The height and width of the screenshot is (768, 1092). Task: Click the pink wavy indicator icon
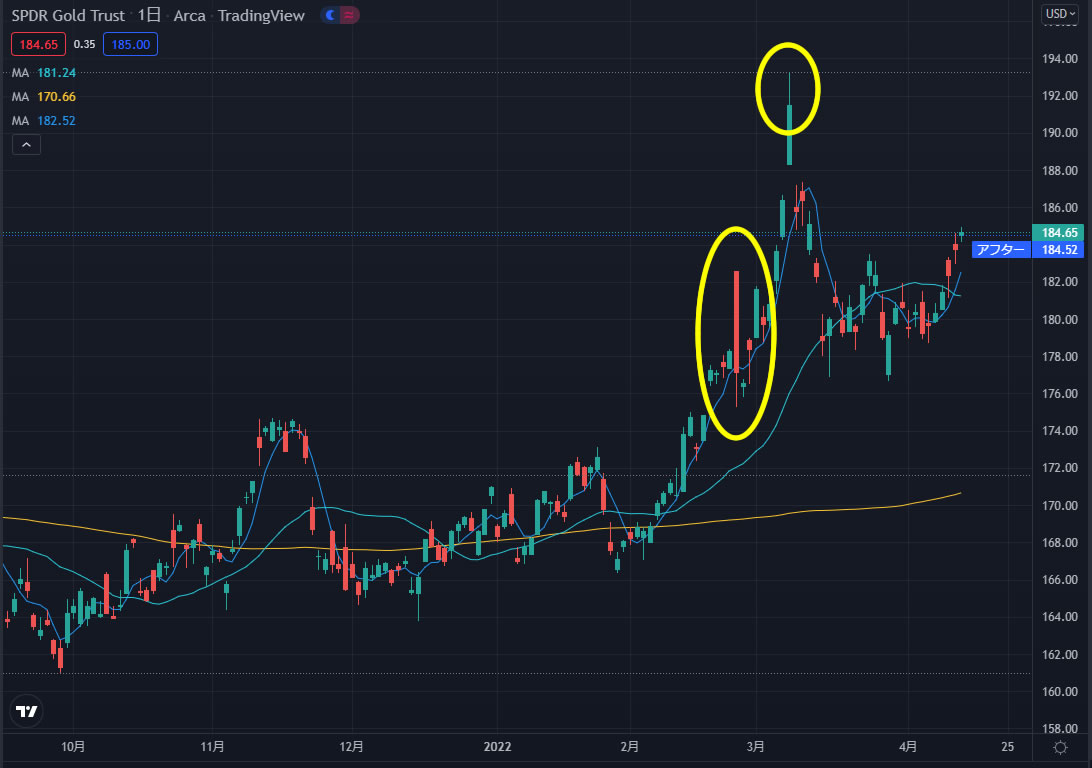point(347,16)
